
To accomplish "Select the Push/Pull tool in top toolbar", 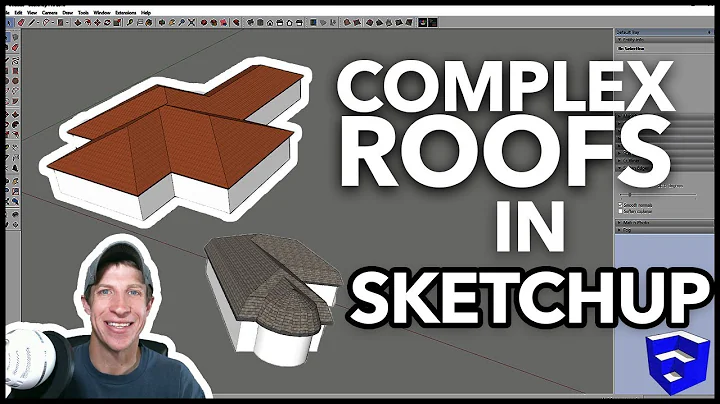I will (x=78, y=22).
